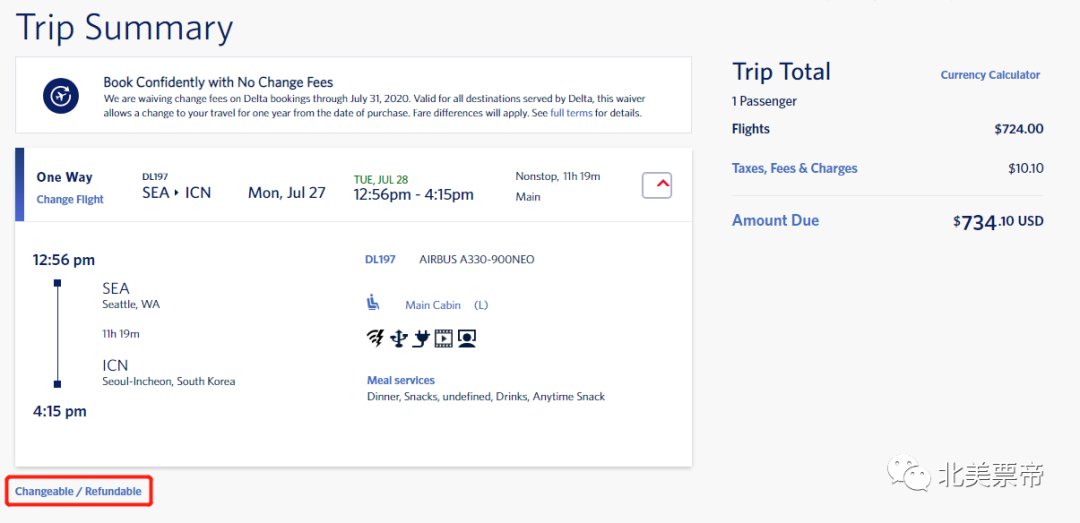Open the Currency Calculator
The height and width of the screenshot is (523, 1080).
click(990, 75)
